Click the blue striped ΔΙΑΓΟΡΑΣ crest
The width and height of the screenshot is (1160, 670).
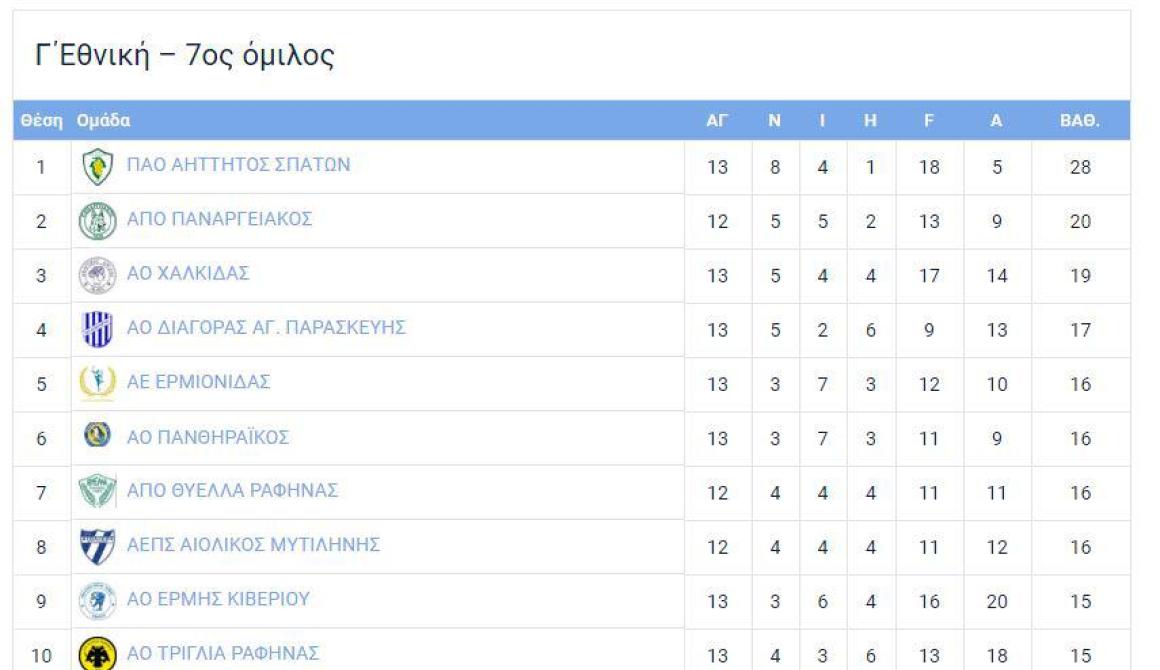tap(98, 330)
